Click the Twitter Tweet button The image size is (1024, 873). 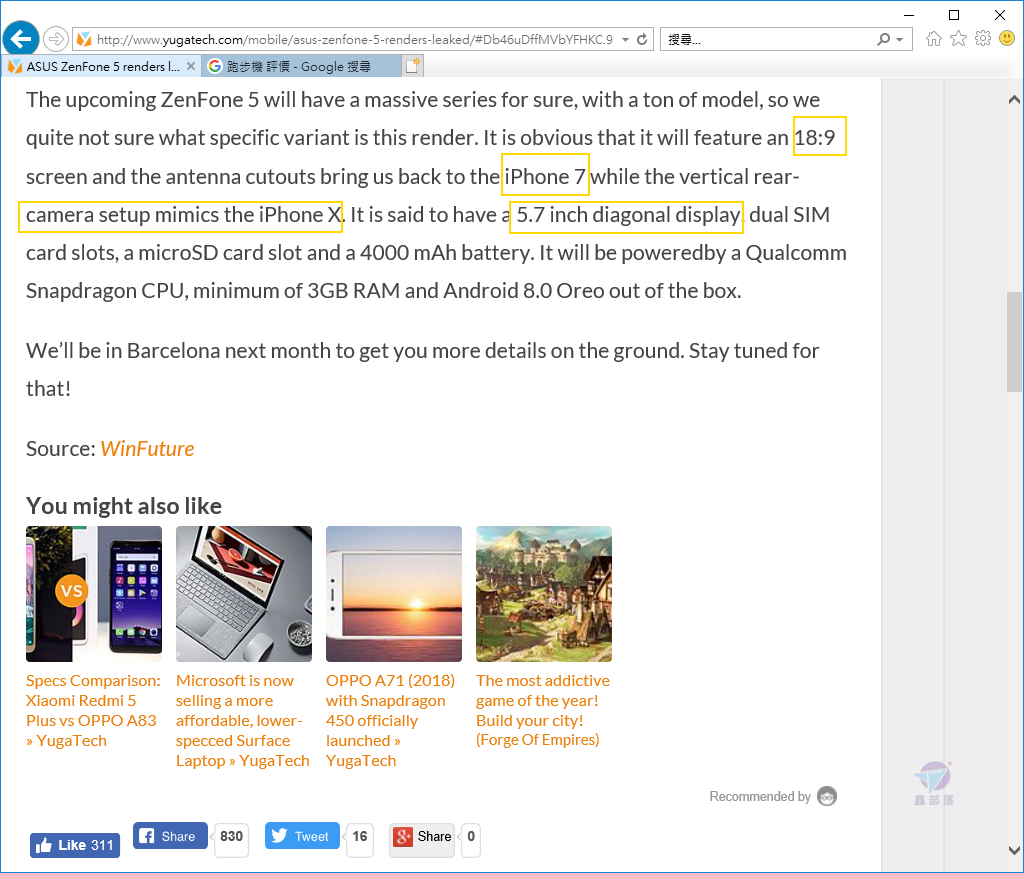click(x=302, y=836)
